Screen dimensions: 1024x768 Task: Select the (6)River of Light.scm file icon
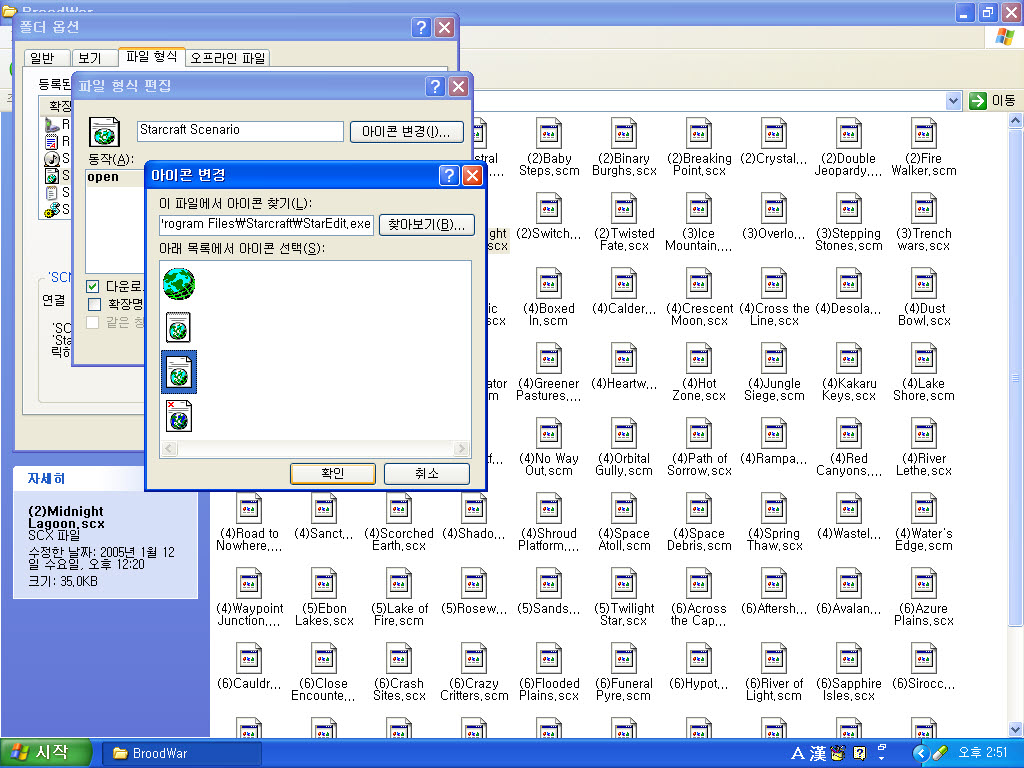[x=774, y=660]
